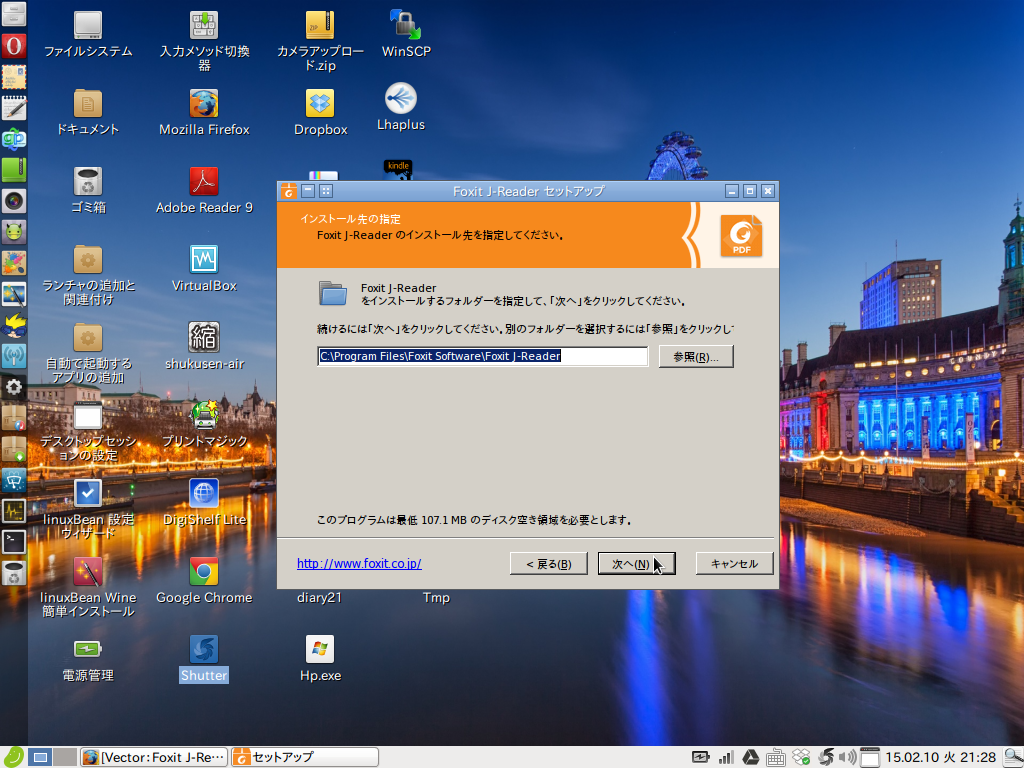Switch to second workspace in pager
This screenshot has width=1024, height=768.
tap(65, 758)
